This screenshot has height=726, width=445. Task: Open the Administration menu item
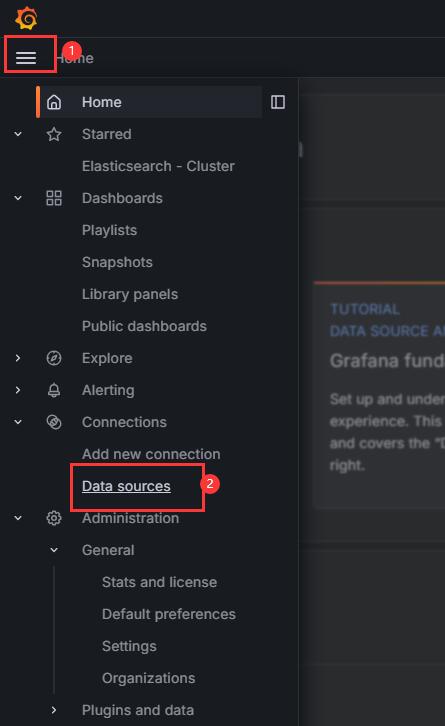pos(130,518)
